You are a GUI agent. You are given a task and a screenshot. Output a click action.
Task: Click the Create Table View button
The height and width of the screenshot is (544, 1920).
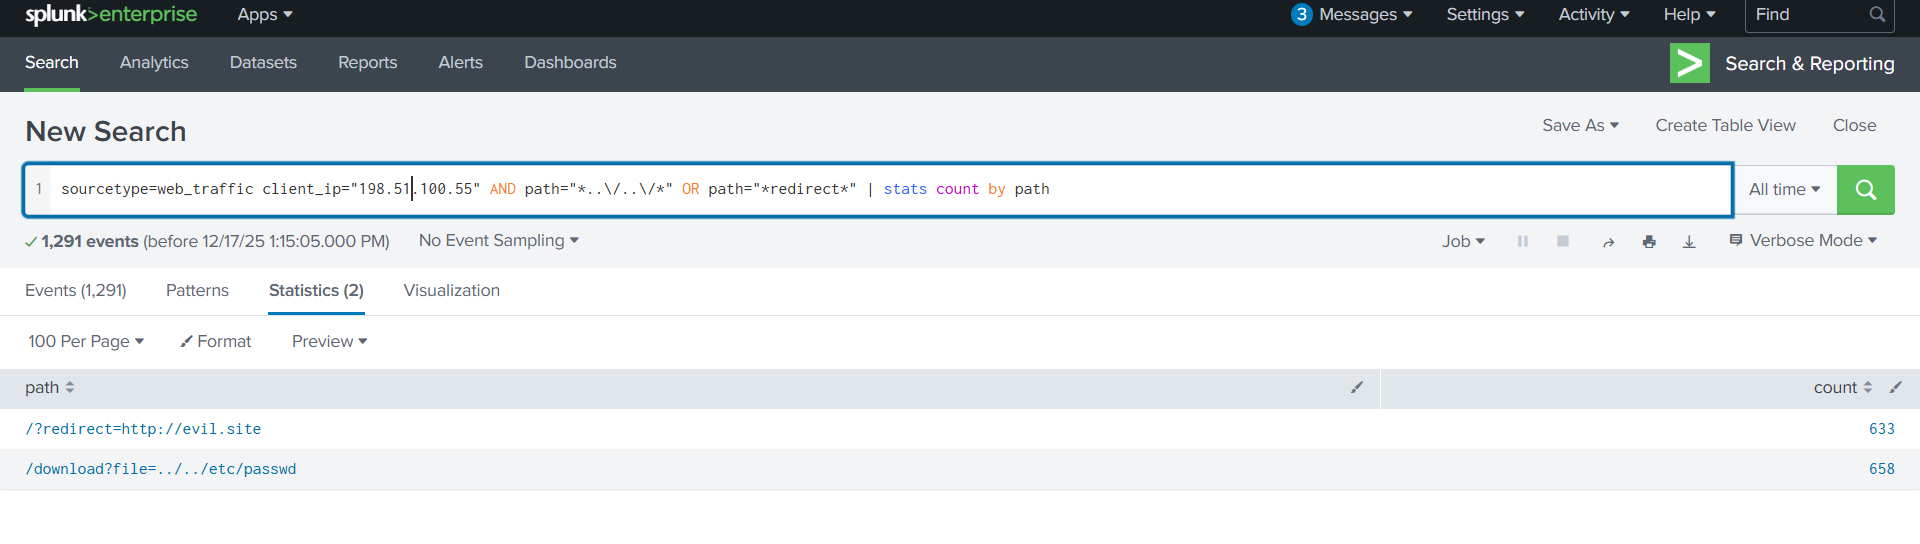1725,126
